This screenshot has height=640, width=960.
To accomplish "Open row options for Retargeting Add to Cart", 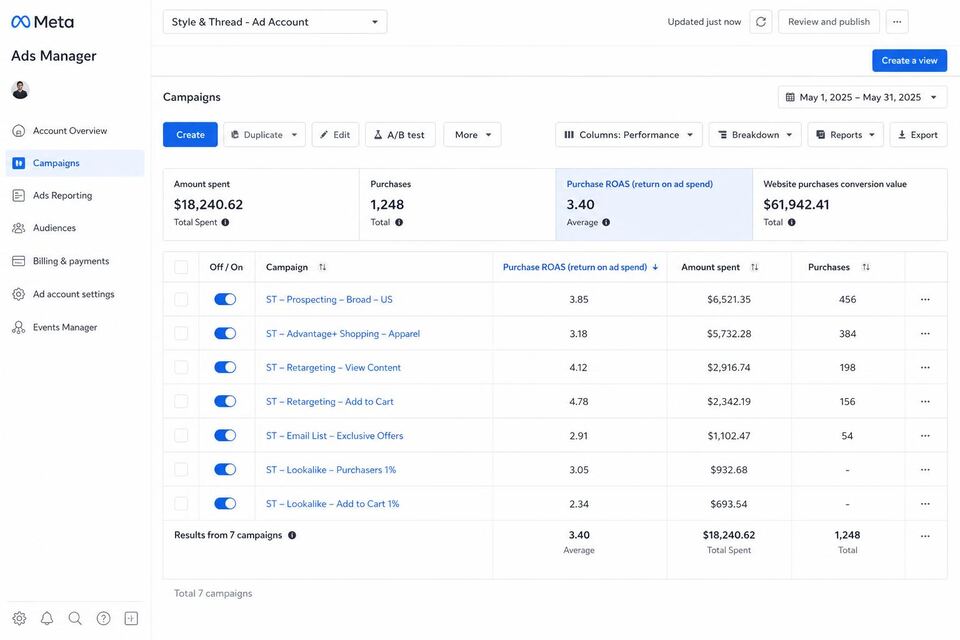I will [x=925, y=401].
